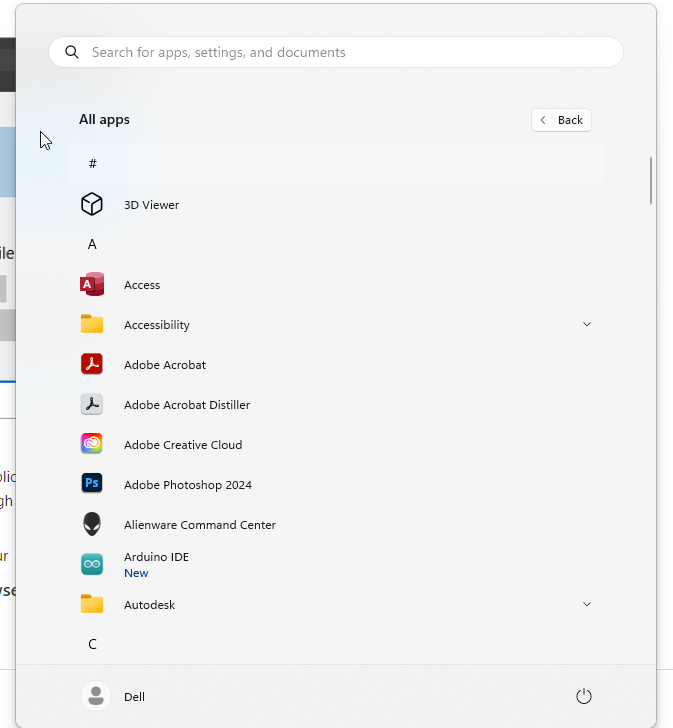Expand the Autodesk folder chevron
The height and width of the screenshot is (728, 673).
point(587,604)
